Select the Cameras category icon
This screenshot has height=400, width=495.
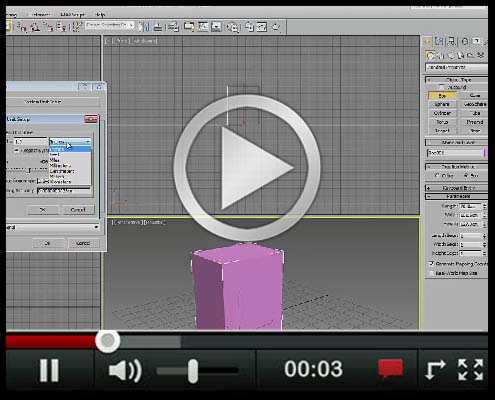460,55
